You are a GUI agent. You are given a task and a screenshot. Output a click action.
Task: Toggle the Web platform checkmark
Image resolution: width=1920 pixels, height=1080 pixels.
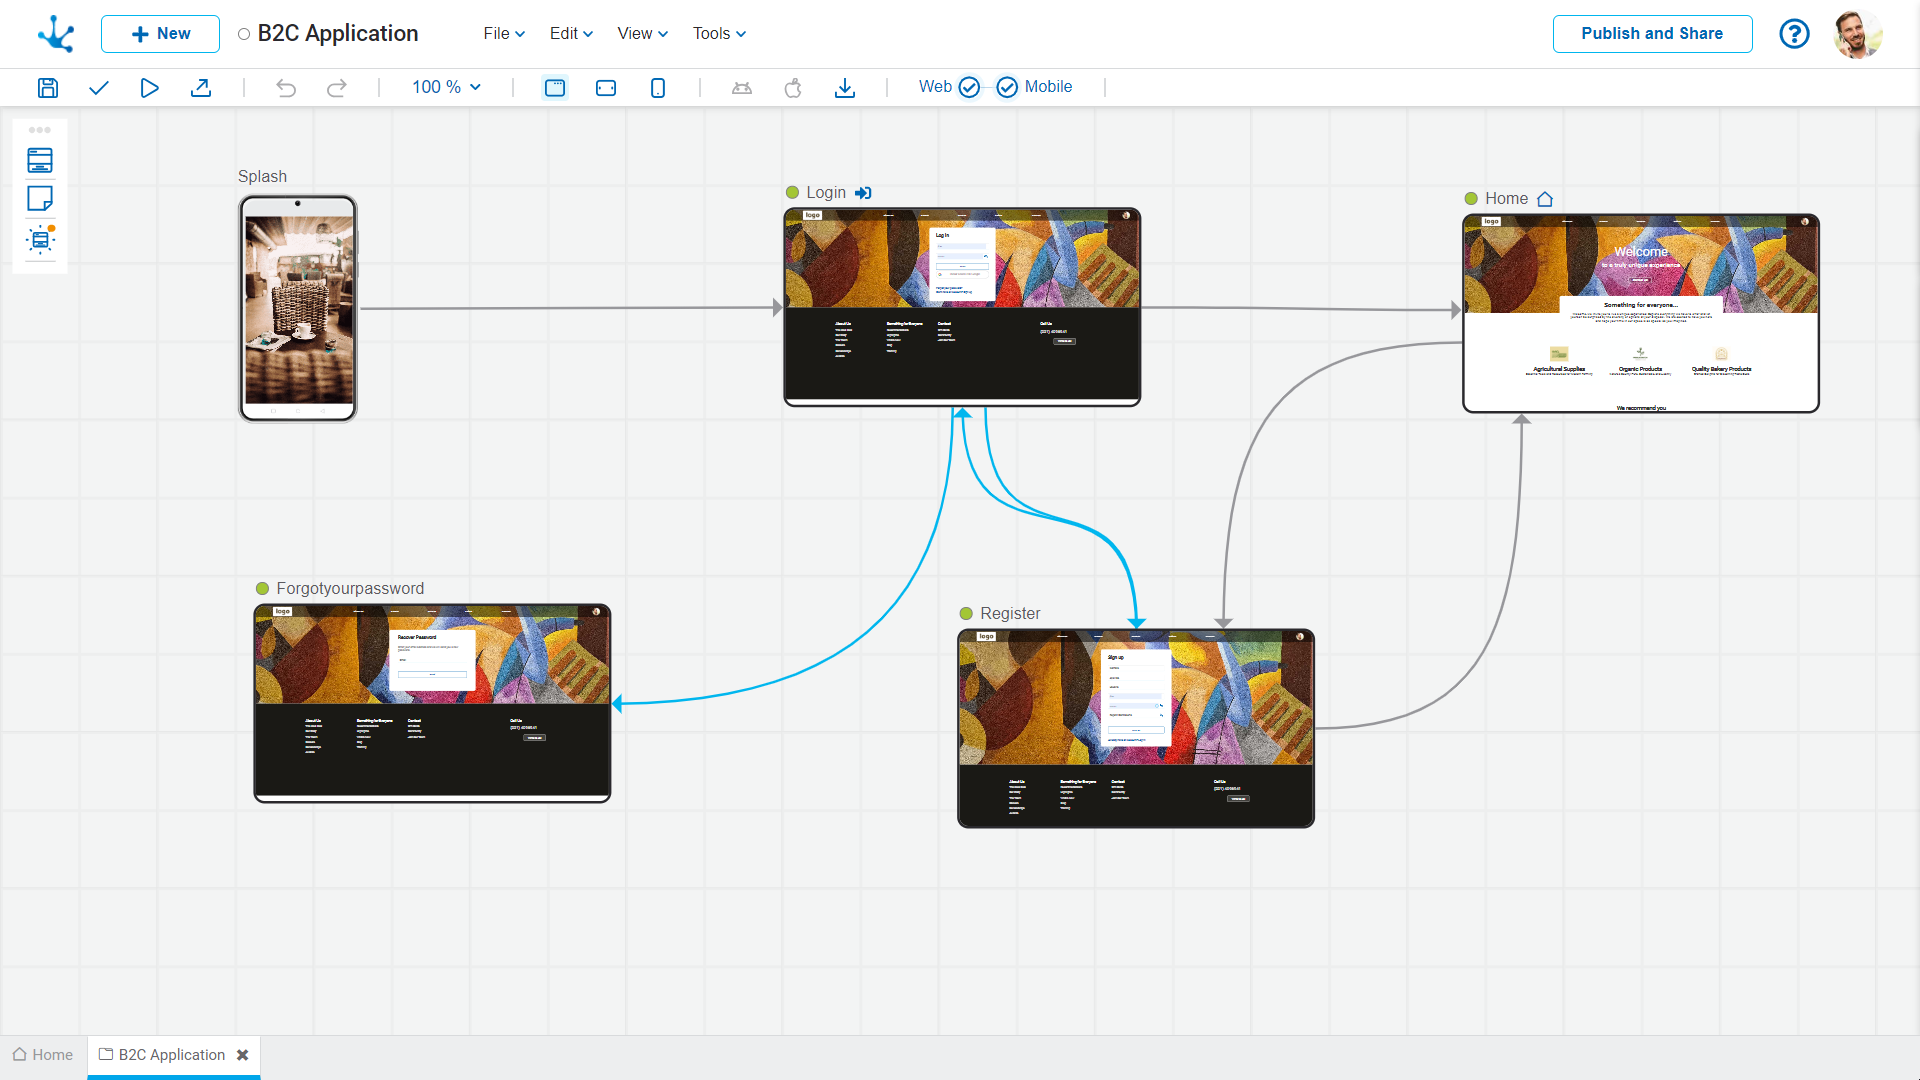click(x=969, y=87)
